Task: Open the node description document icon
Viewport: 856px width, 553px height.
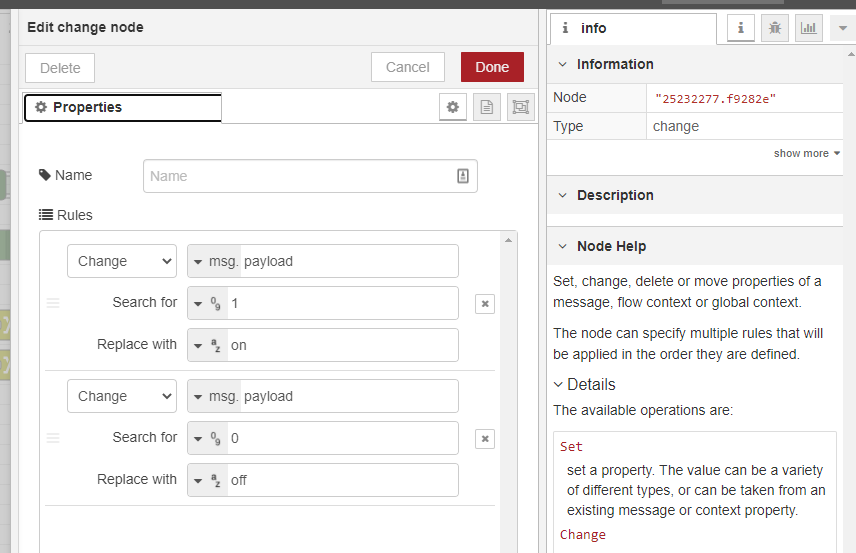Action: pos(486,106)
